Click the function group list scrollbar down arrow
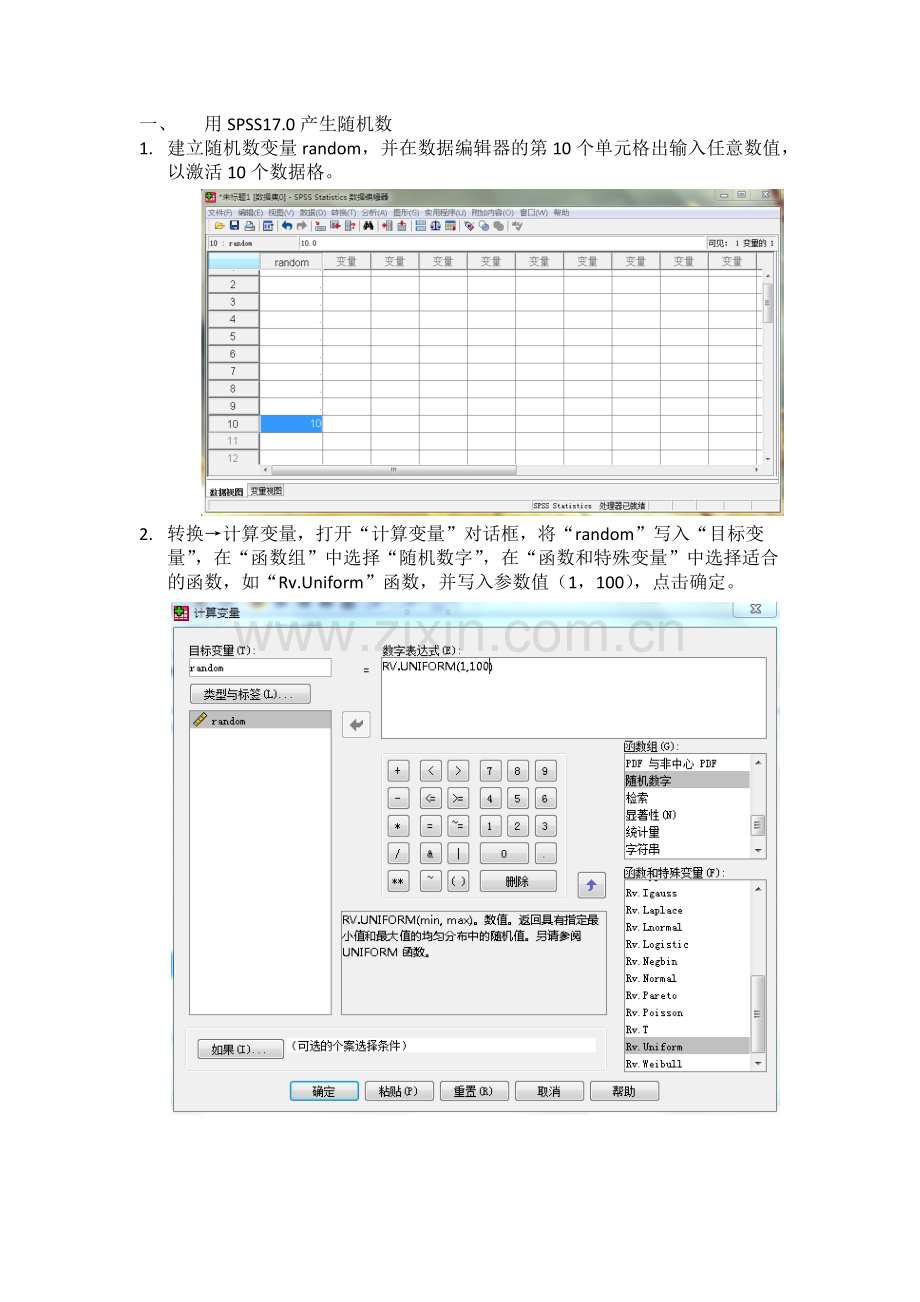The height and width of the screenshot is (1302, 920). [759, 850]
